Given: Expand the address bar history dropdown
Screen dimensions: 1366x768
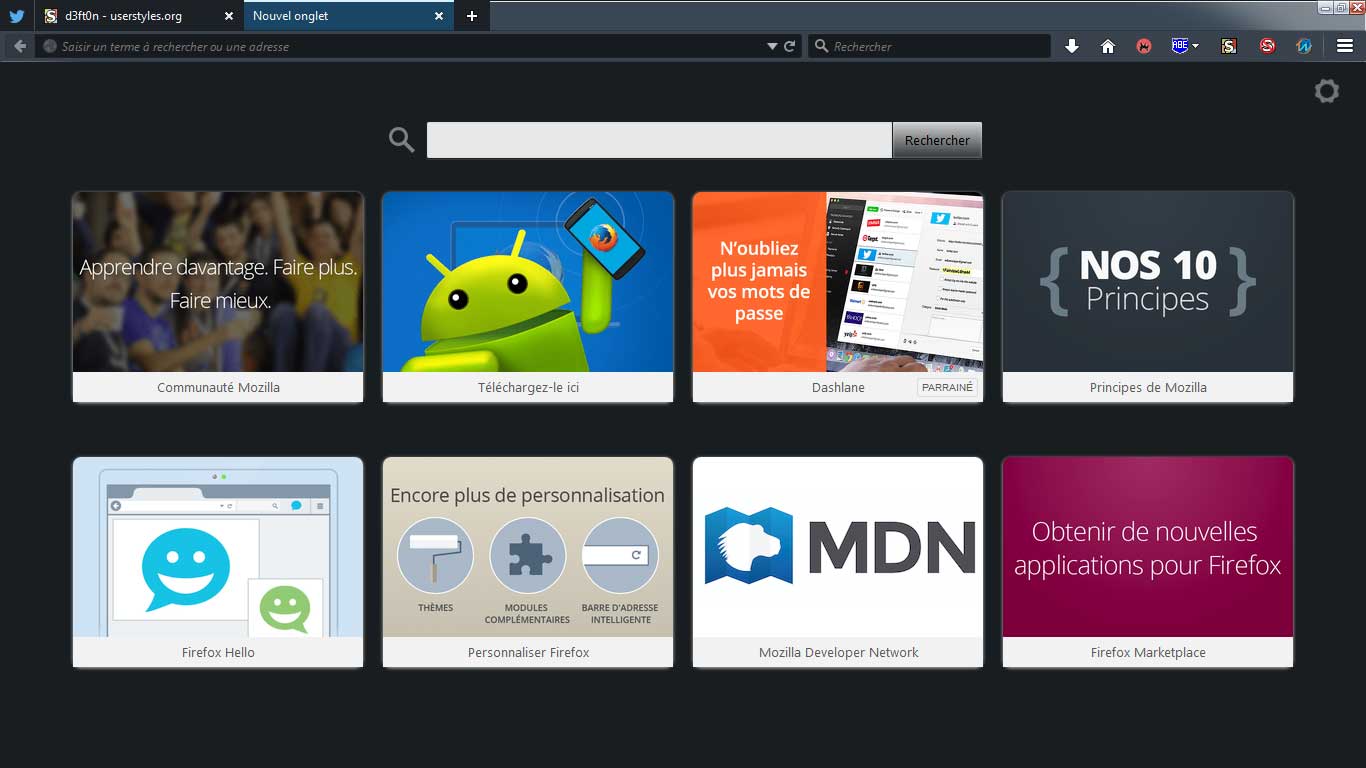Looking at the screenshot, I should 772,46.
